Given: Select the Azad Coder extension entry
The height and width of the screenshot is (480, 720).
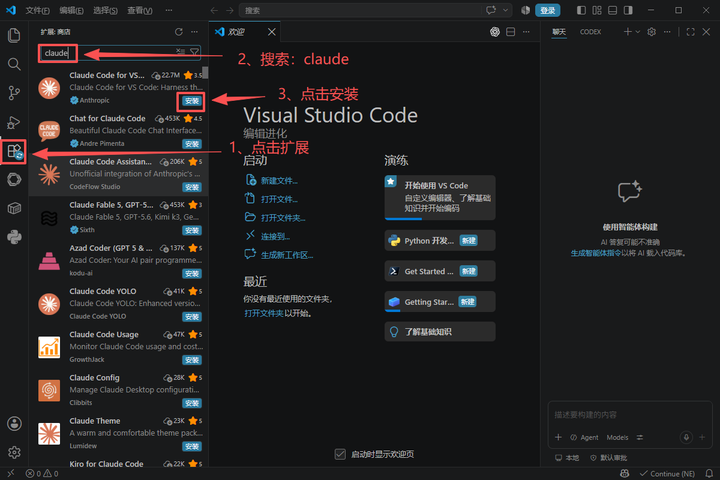Looking at the screenshot, I should click(x=118, y=260).
